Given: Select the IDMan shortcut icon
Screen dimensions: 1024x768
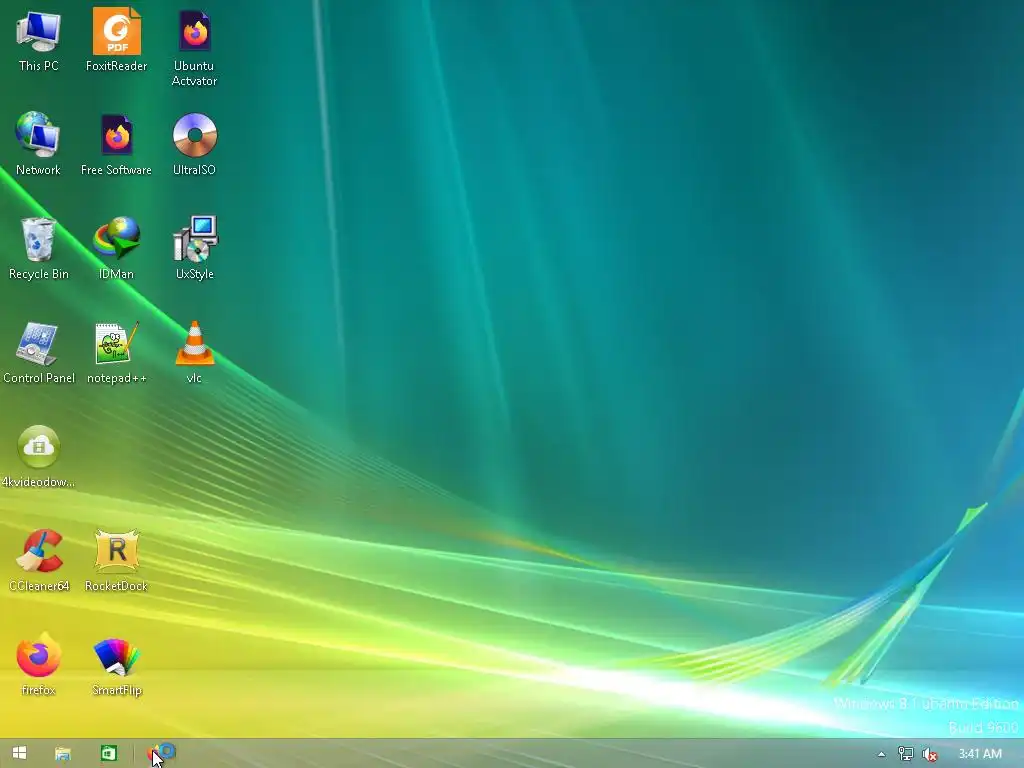Looking at the screenshot, I should (116, 239).
